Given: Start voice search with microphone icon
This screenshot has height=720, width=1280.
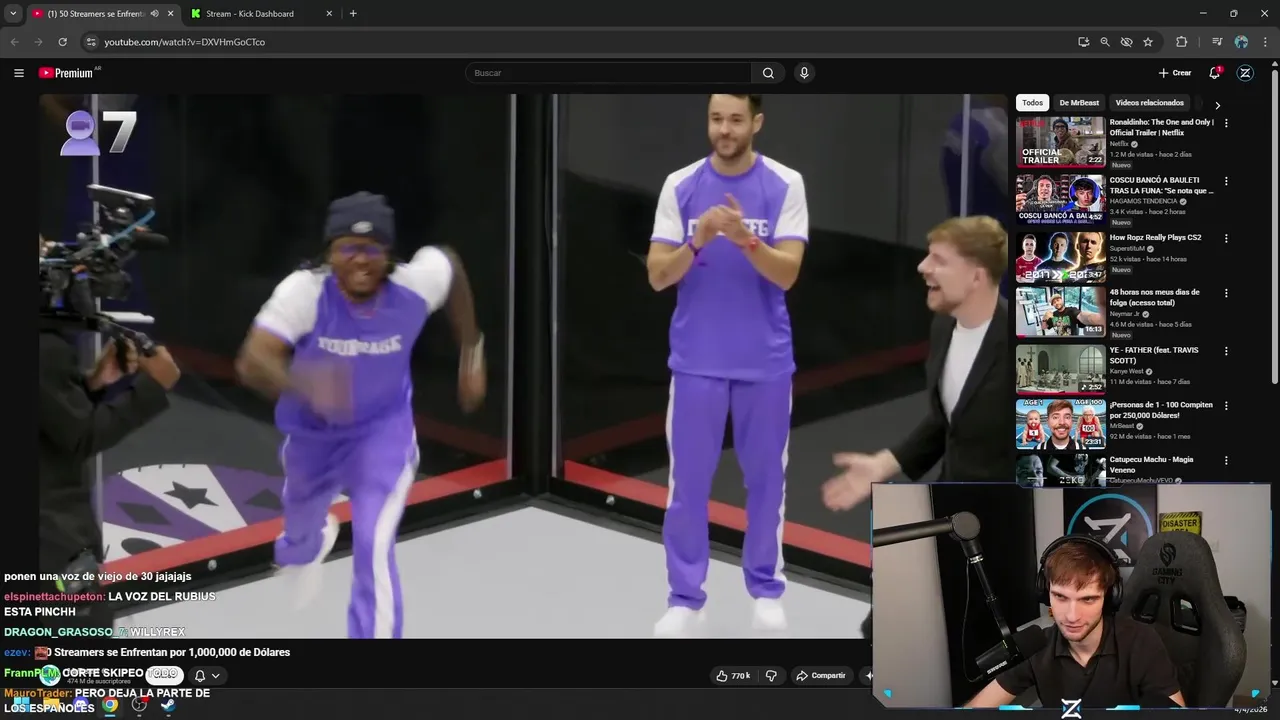Looking at the screenshot, I should point(803,73).
